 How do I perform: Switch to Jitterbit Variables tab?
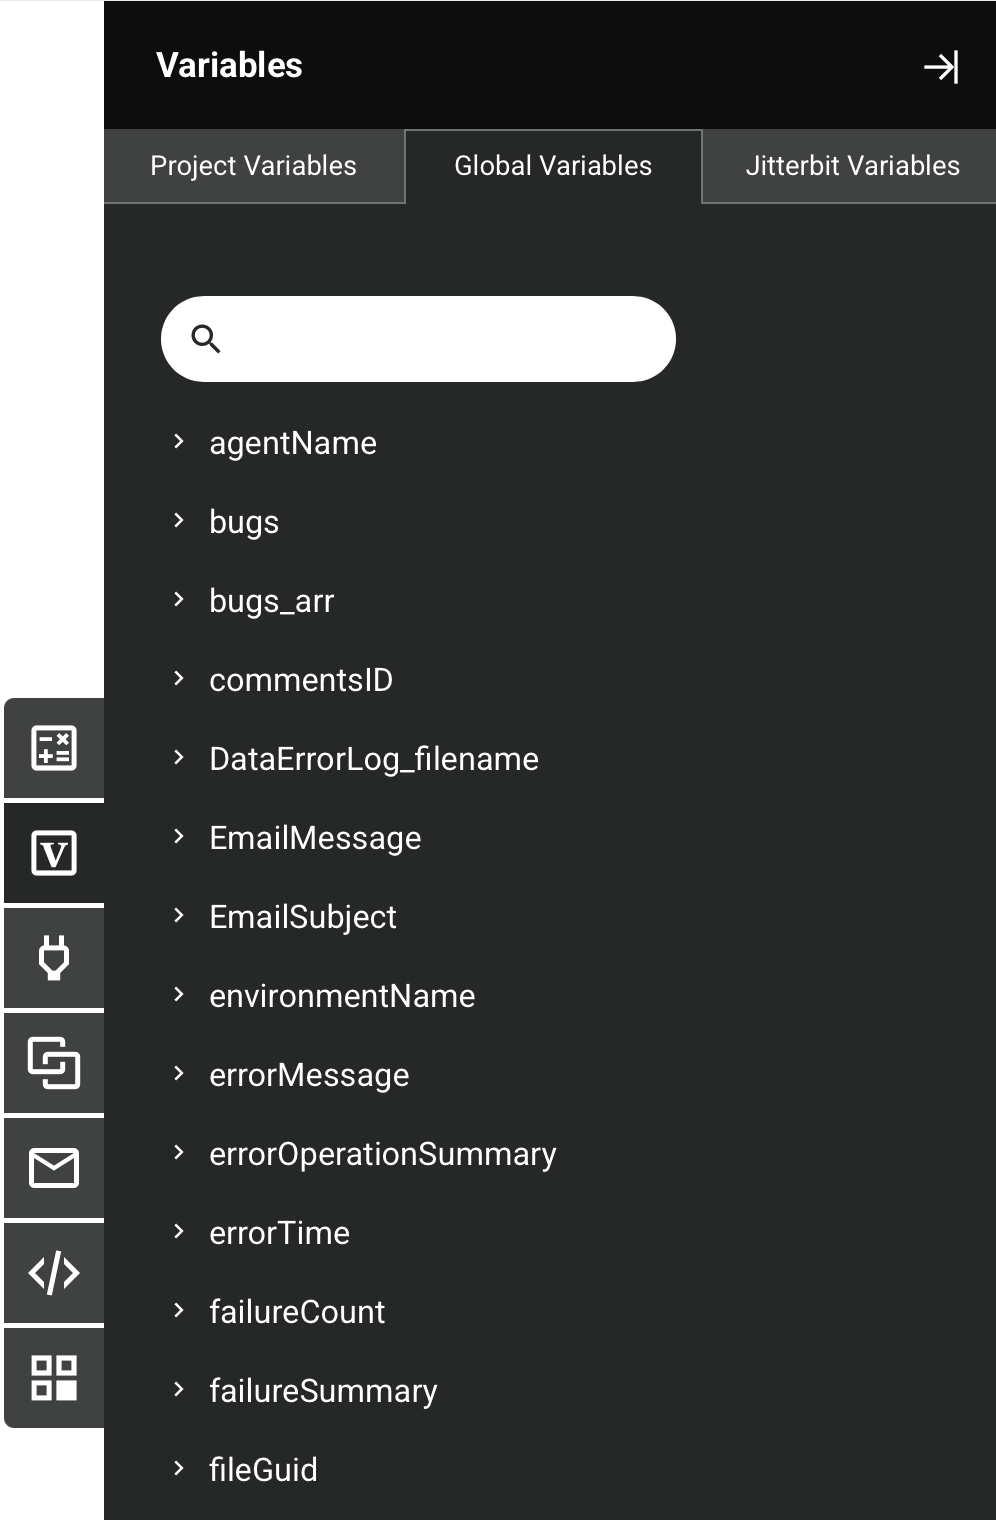point(852,166)
